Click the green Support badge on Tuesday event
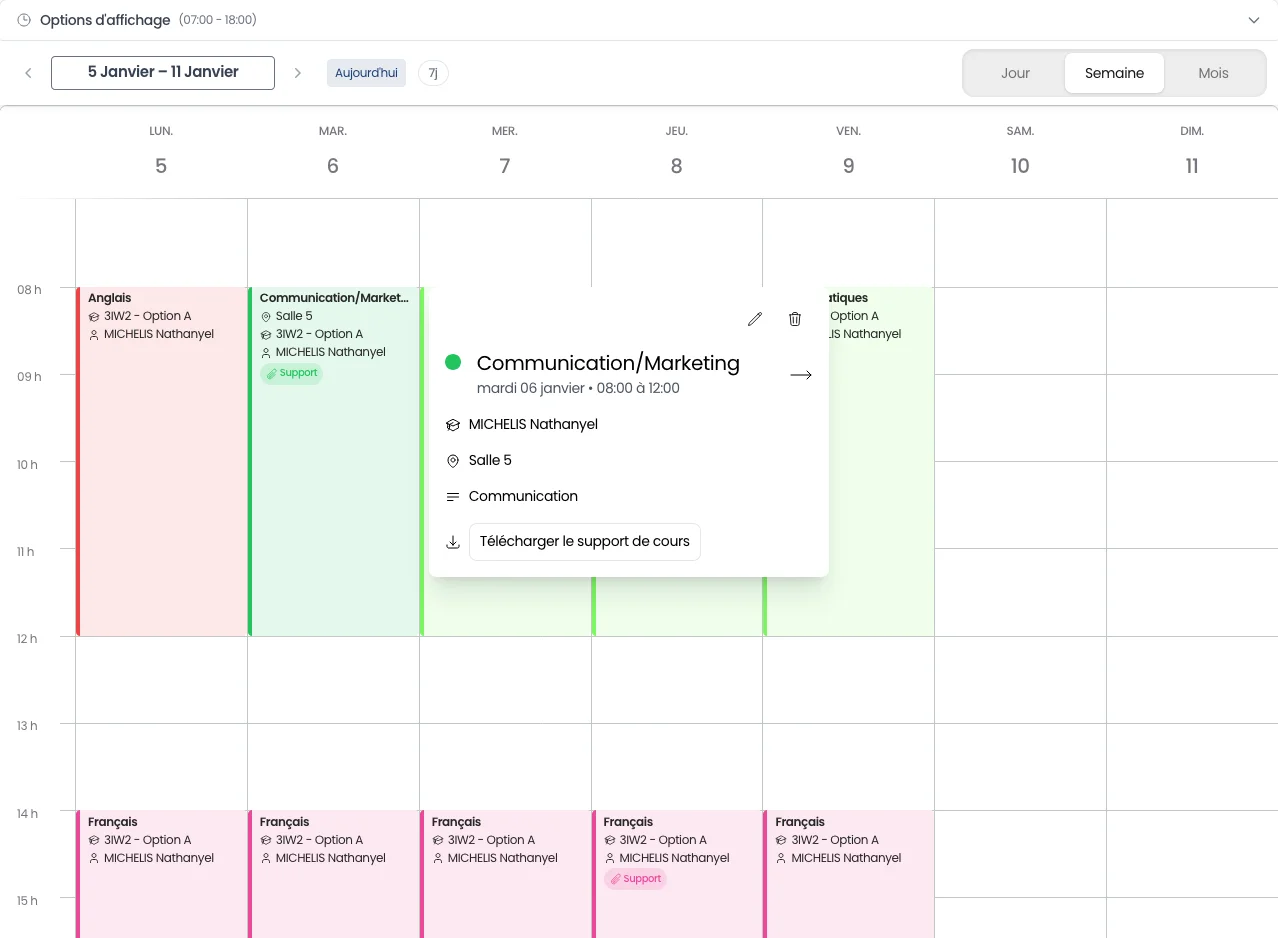 tap(291, 373)
